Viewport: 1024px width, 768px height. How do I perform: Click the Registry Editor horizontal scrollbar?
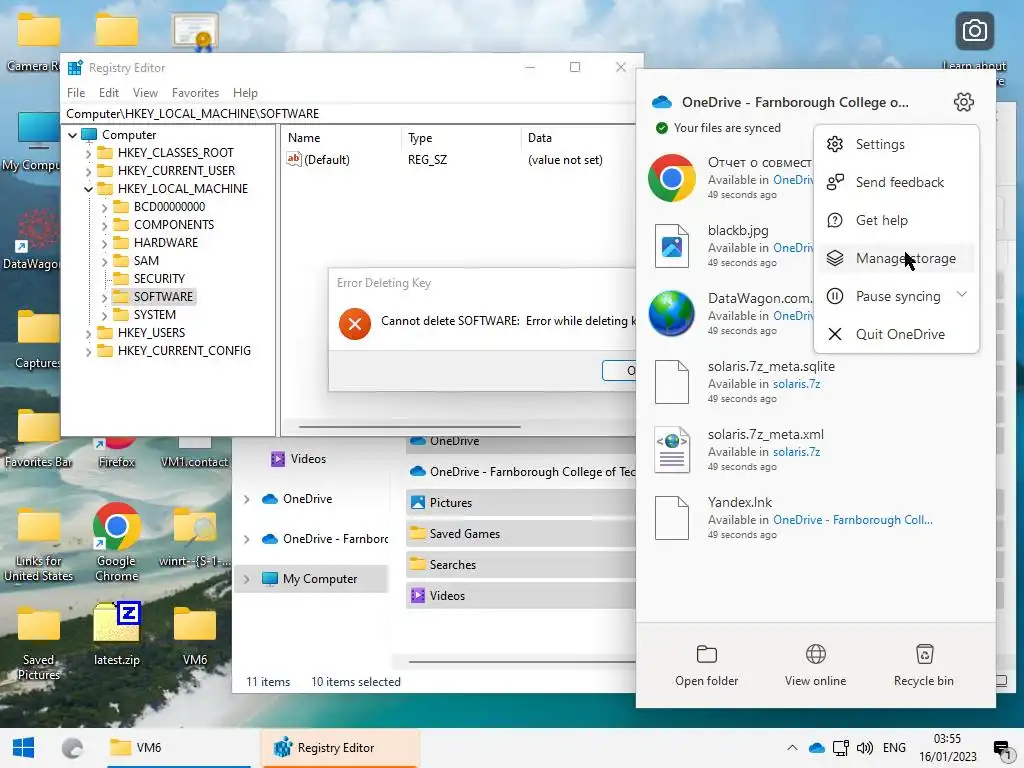point(409,427)
